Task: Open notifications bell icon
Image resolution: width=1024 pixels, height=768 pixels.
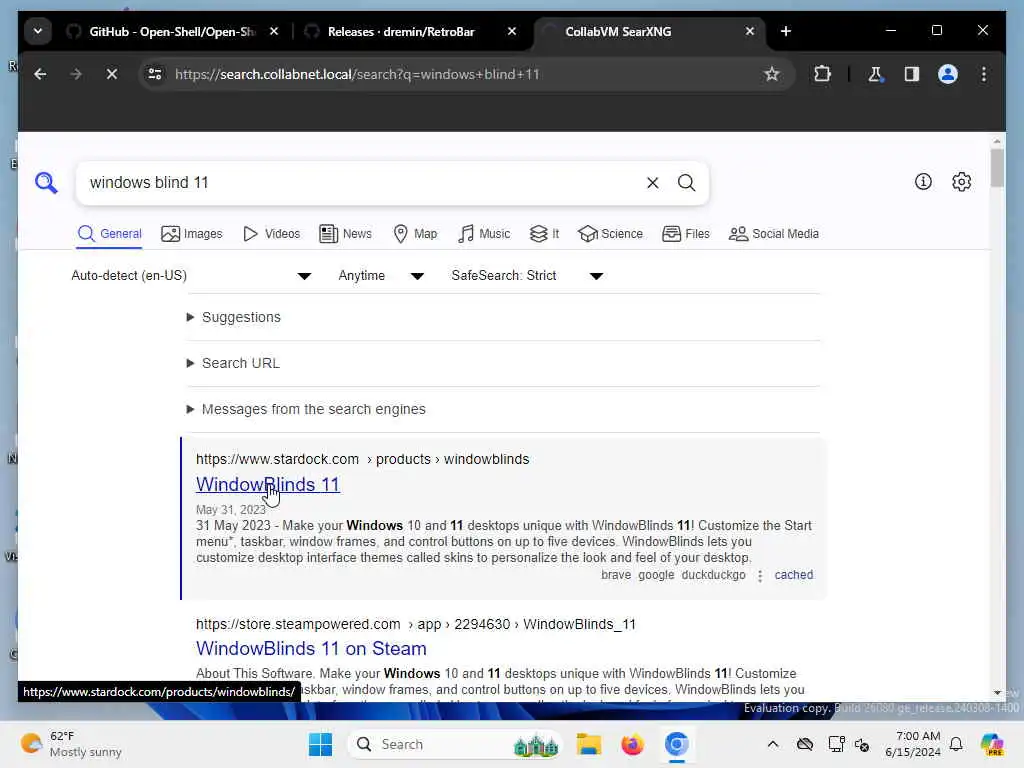Action: tap(956, 744)
